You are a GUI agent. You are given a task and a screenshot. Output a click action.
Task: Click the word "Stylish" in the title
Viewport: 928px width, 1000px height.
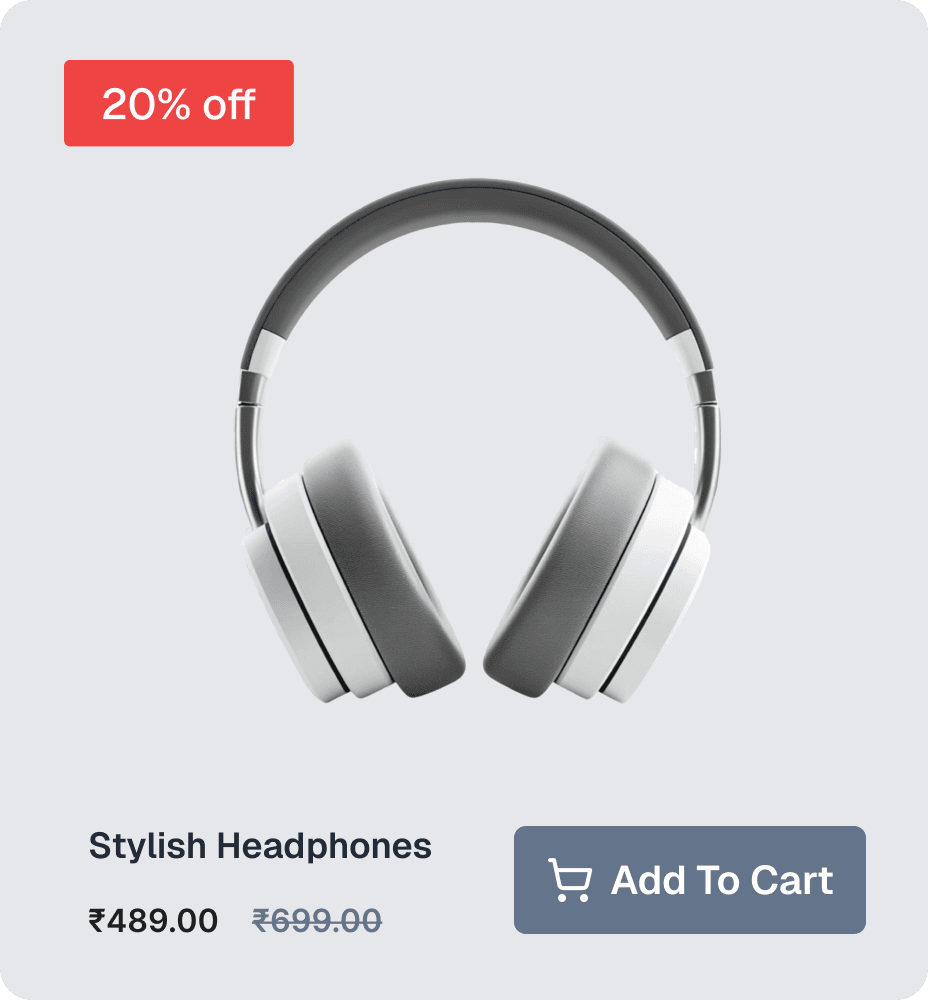click(147, 846)
